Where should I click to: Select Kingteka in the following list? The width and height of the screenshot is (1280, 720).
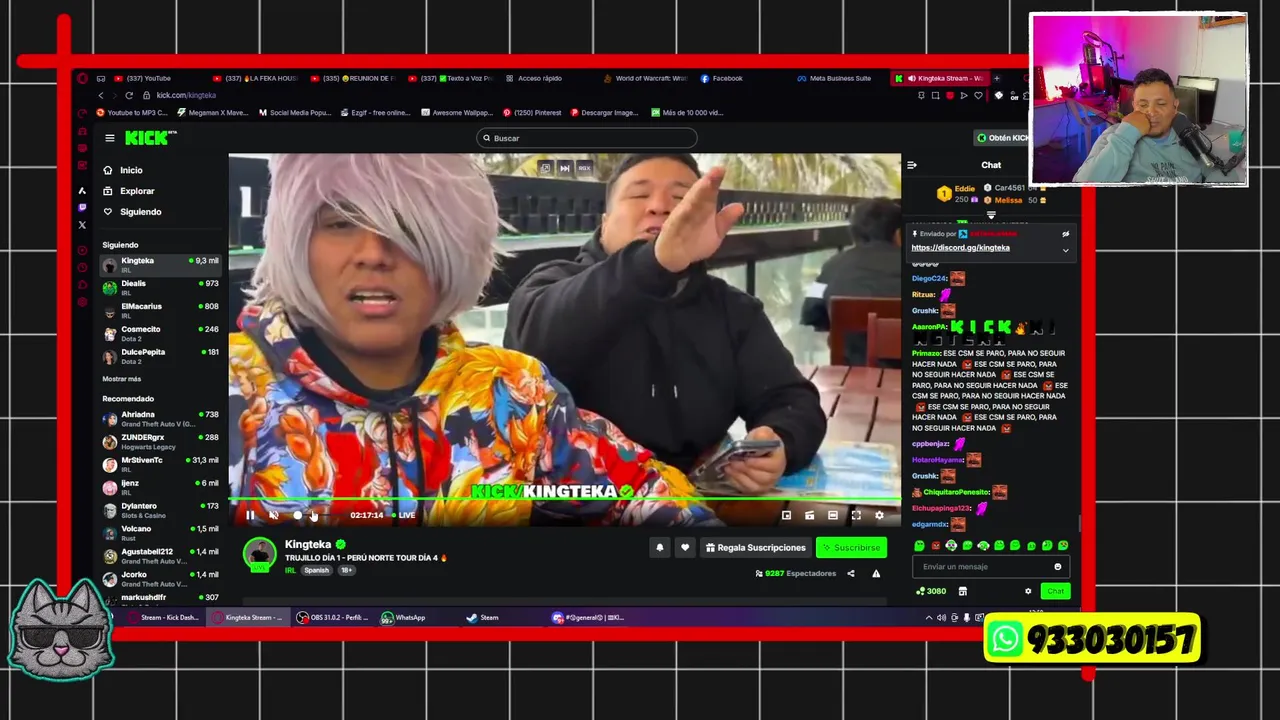point(160,264)
